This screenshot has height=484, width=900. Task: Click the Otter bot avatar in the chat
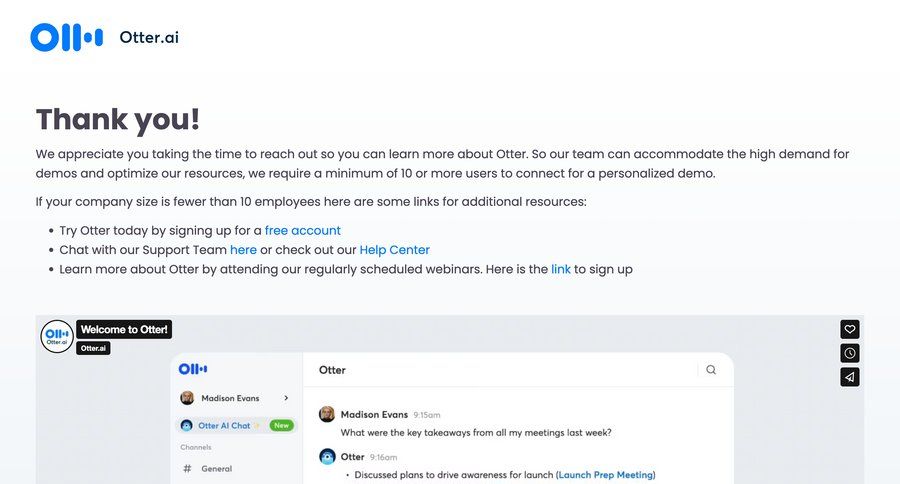pos(327,457)
